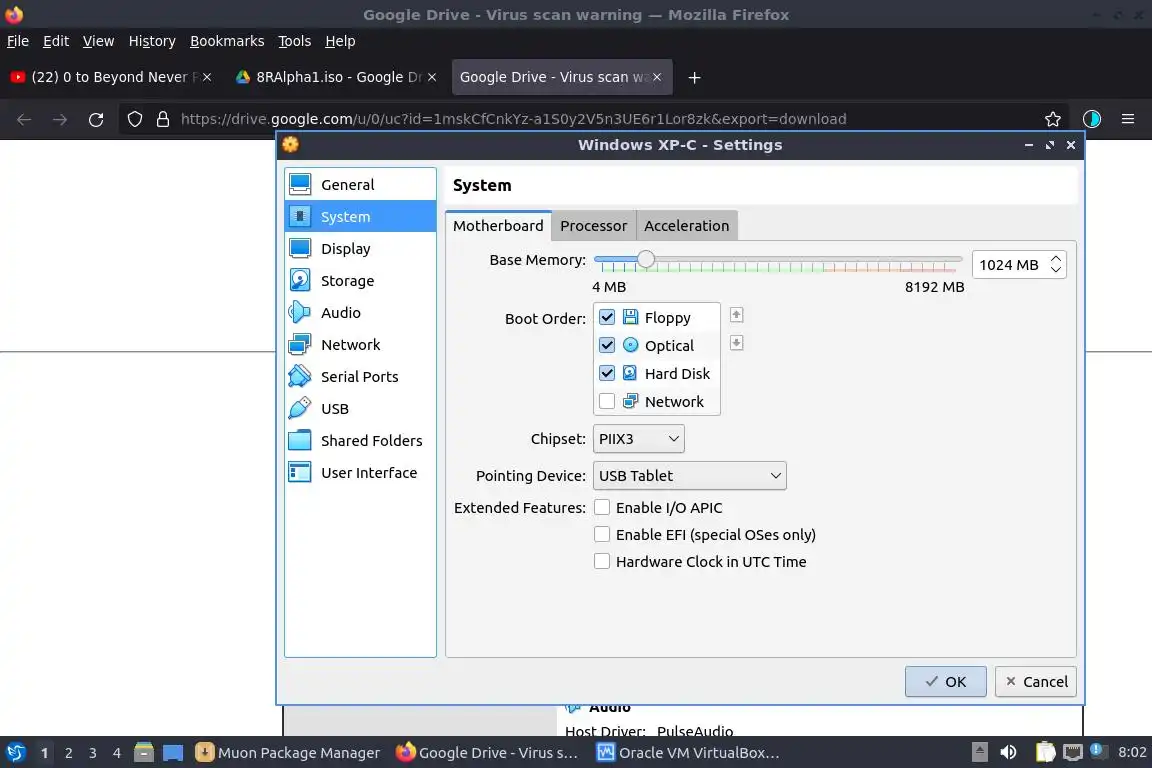Select the Hard Disk boot entry
The image size is (1152, 768).
pos(677,373)
